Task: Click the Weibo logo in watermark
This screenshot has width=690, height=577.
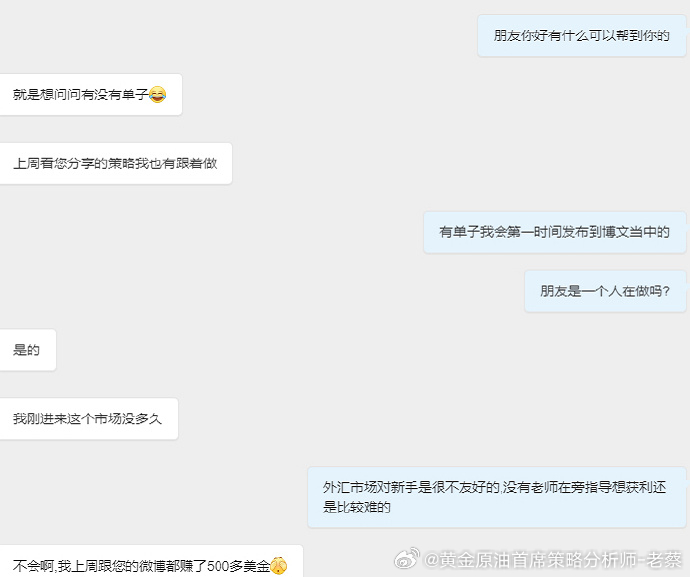Action: 407,559
